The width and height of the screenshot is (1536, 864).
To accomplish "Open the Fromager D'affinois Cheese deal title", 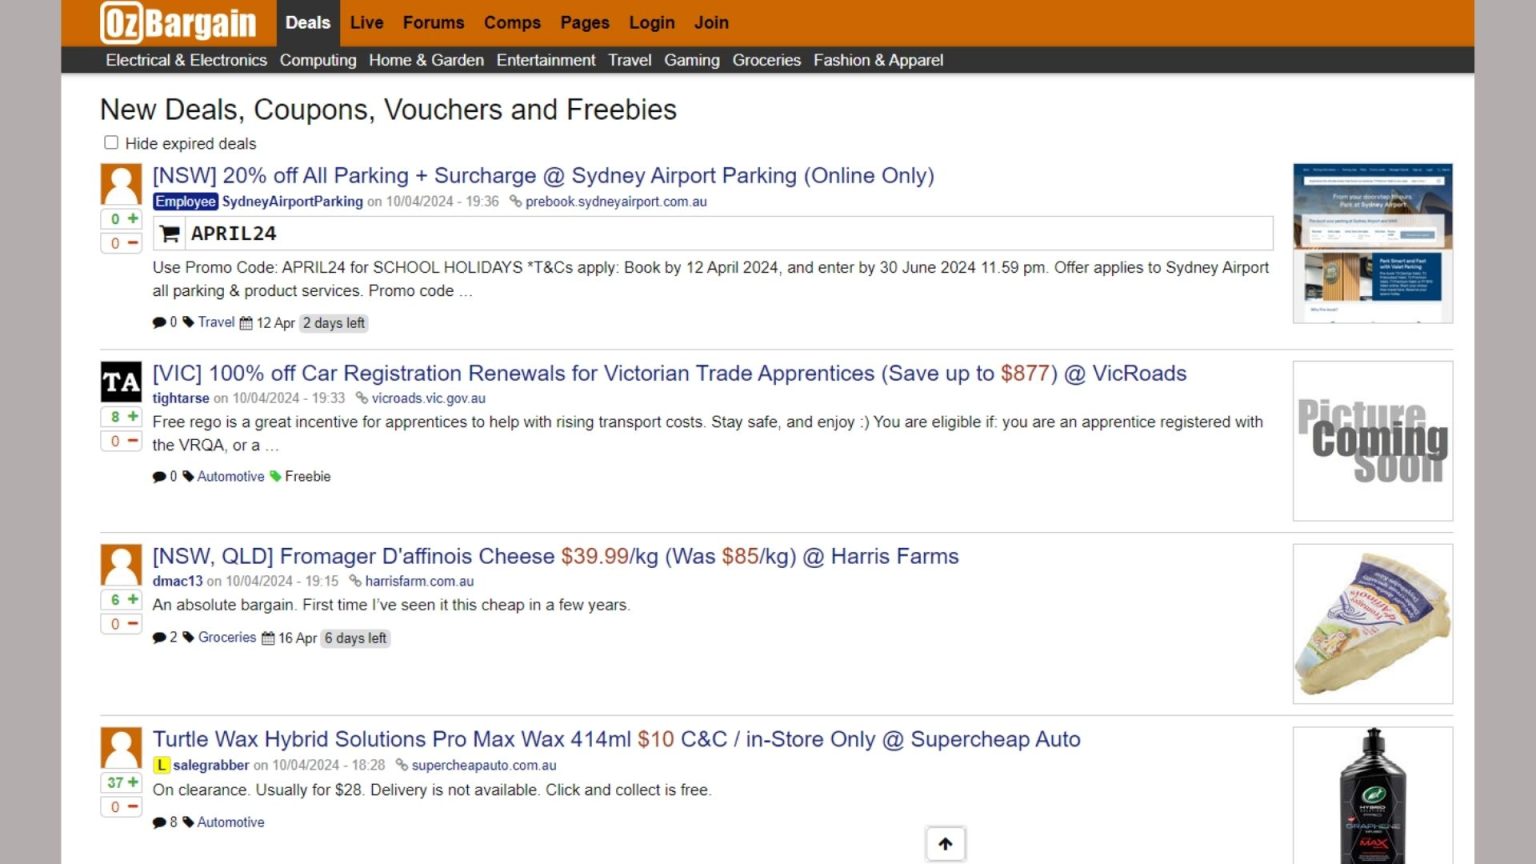I will coord(555,556).
